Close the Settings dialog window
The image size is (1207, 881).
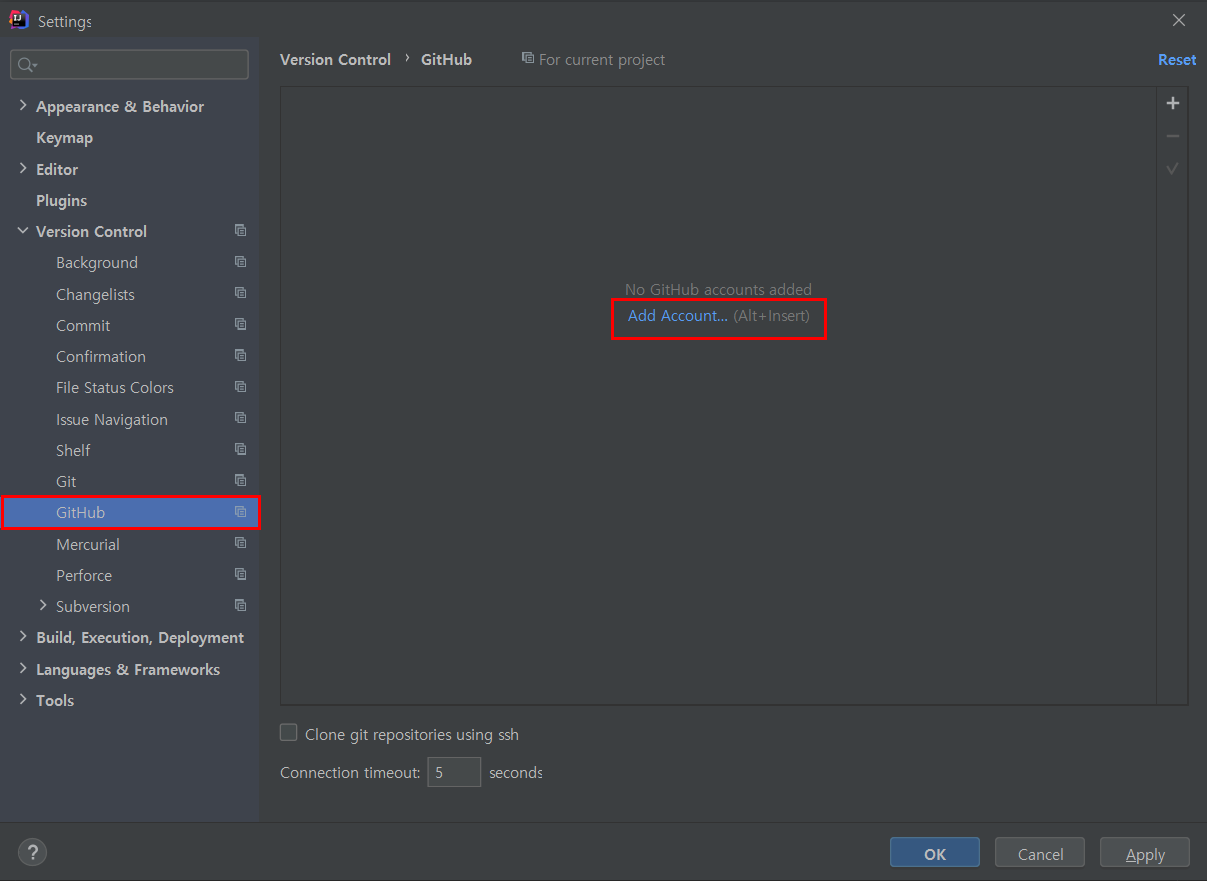click(x=1179, y=20)
